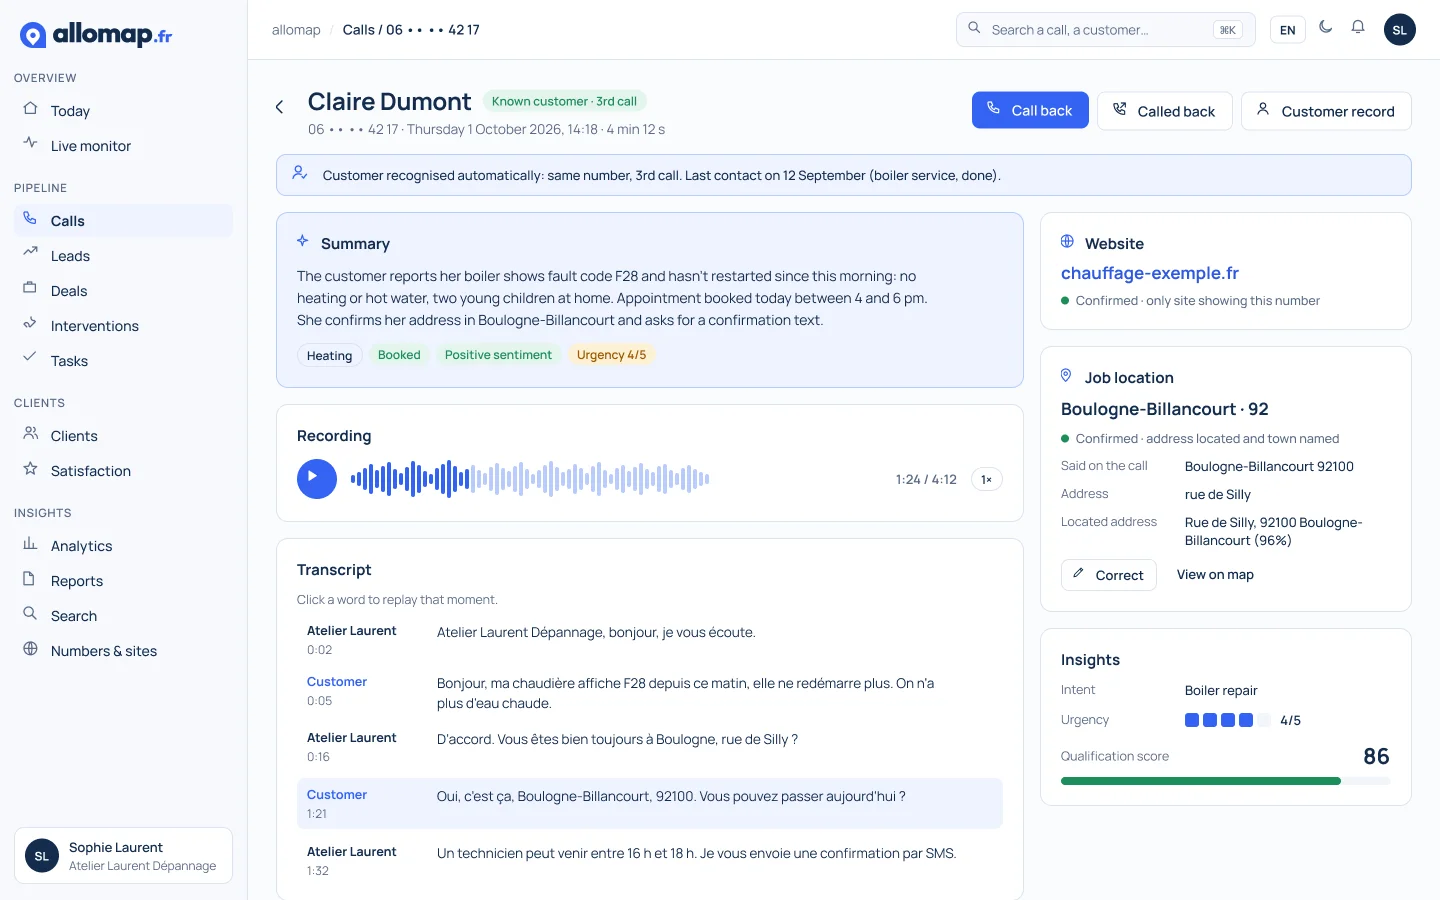1440x900 pixels.
Task: Click the Urgency 4/5 tag
Action: pos(611,355)
